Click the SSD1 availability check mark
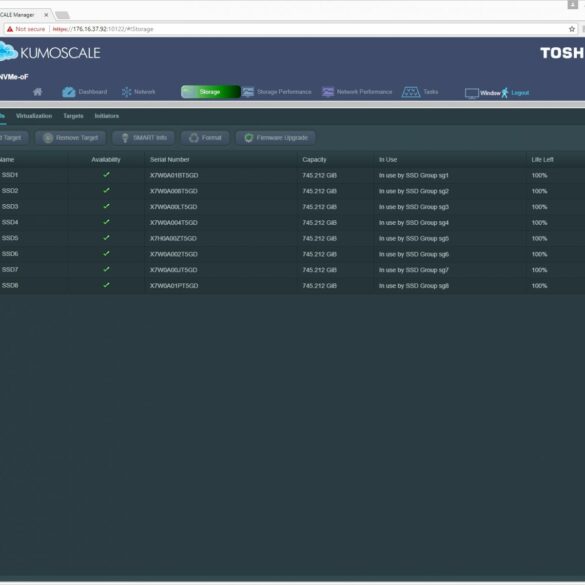585x585 pixels. [106, 174]
